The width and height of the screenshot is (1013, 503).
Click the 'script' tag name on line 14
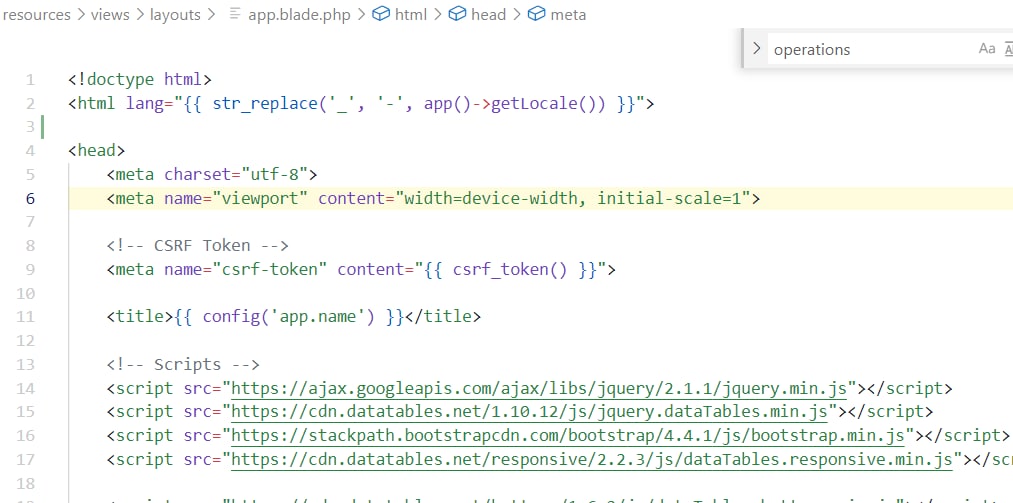[x=144, y=388]
